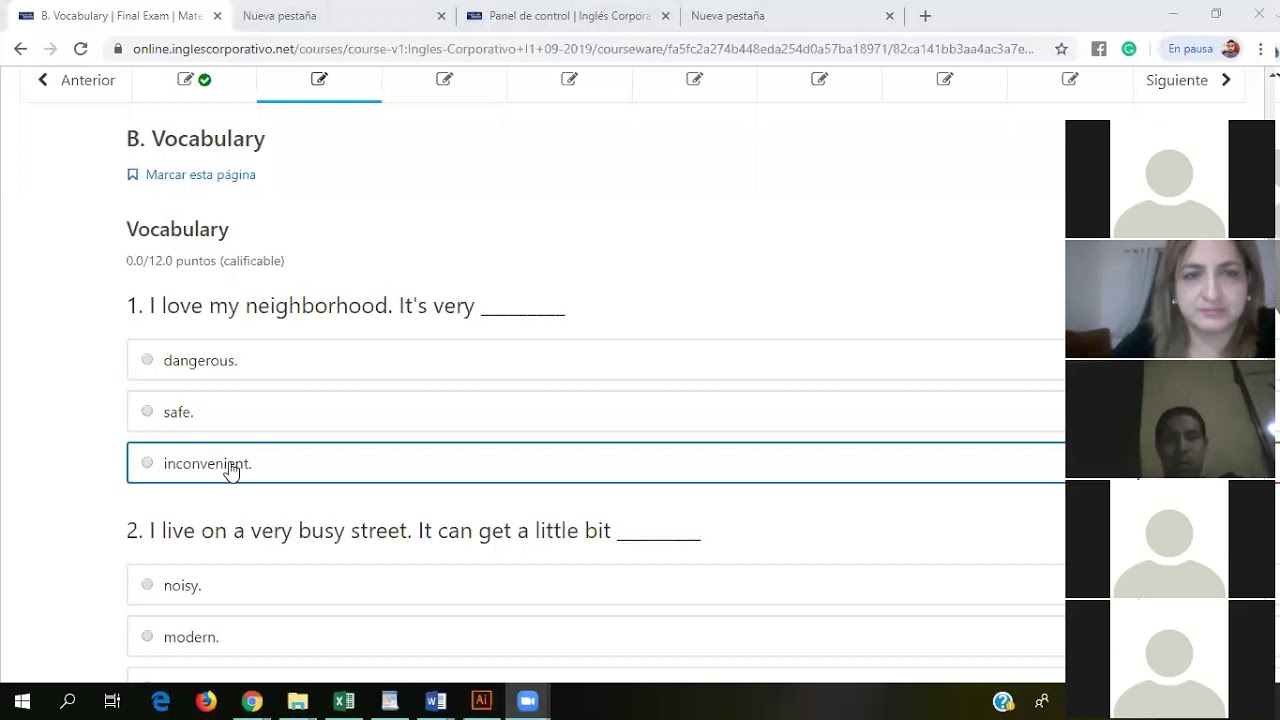The image size is (1280, 720).
Task: Open the green Grammarly extension icon
Action: click(x=1129, y=48)
